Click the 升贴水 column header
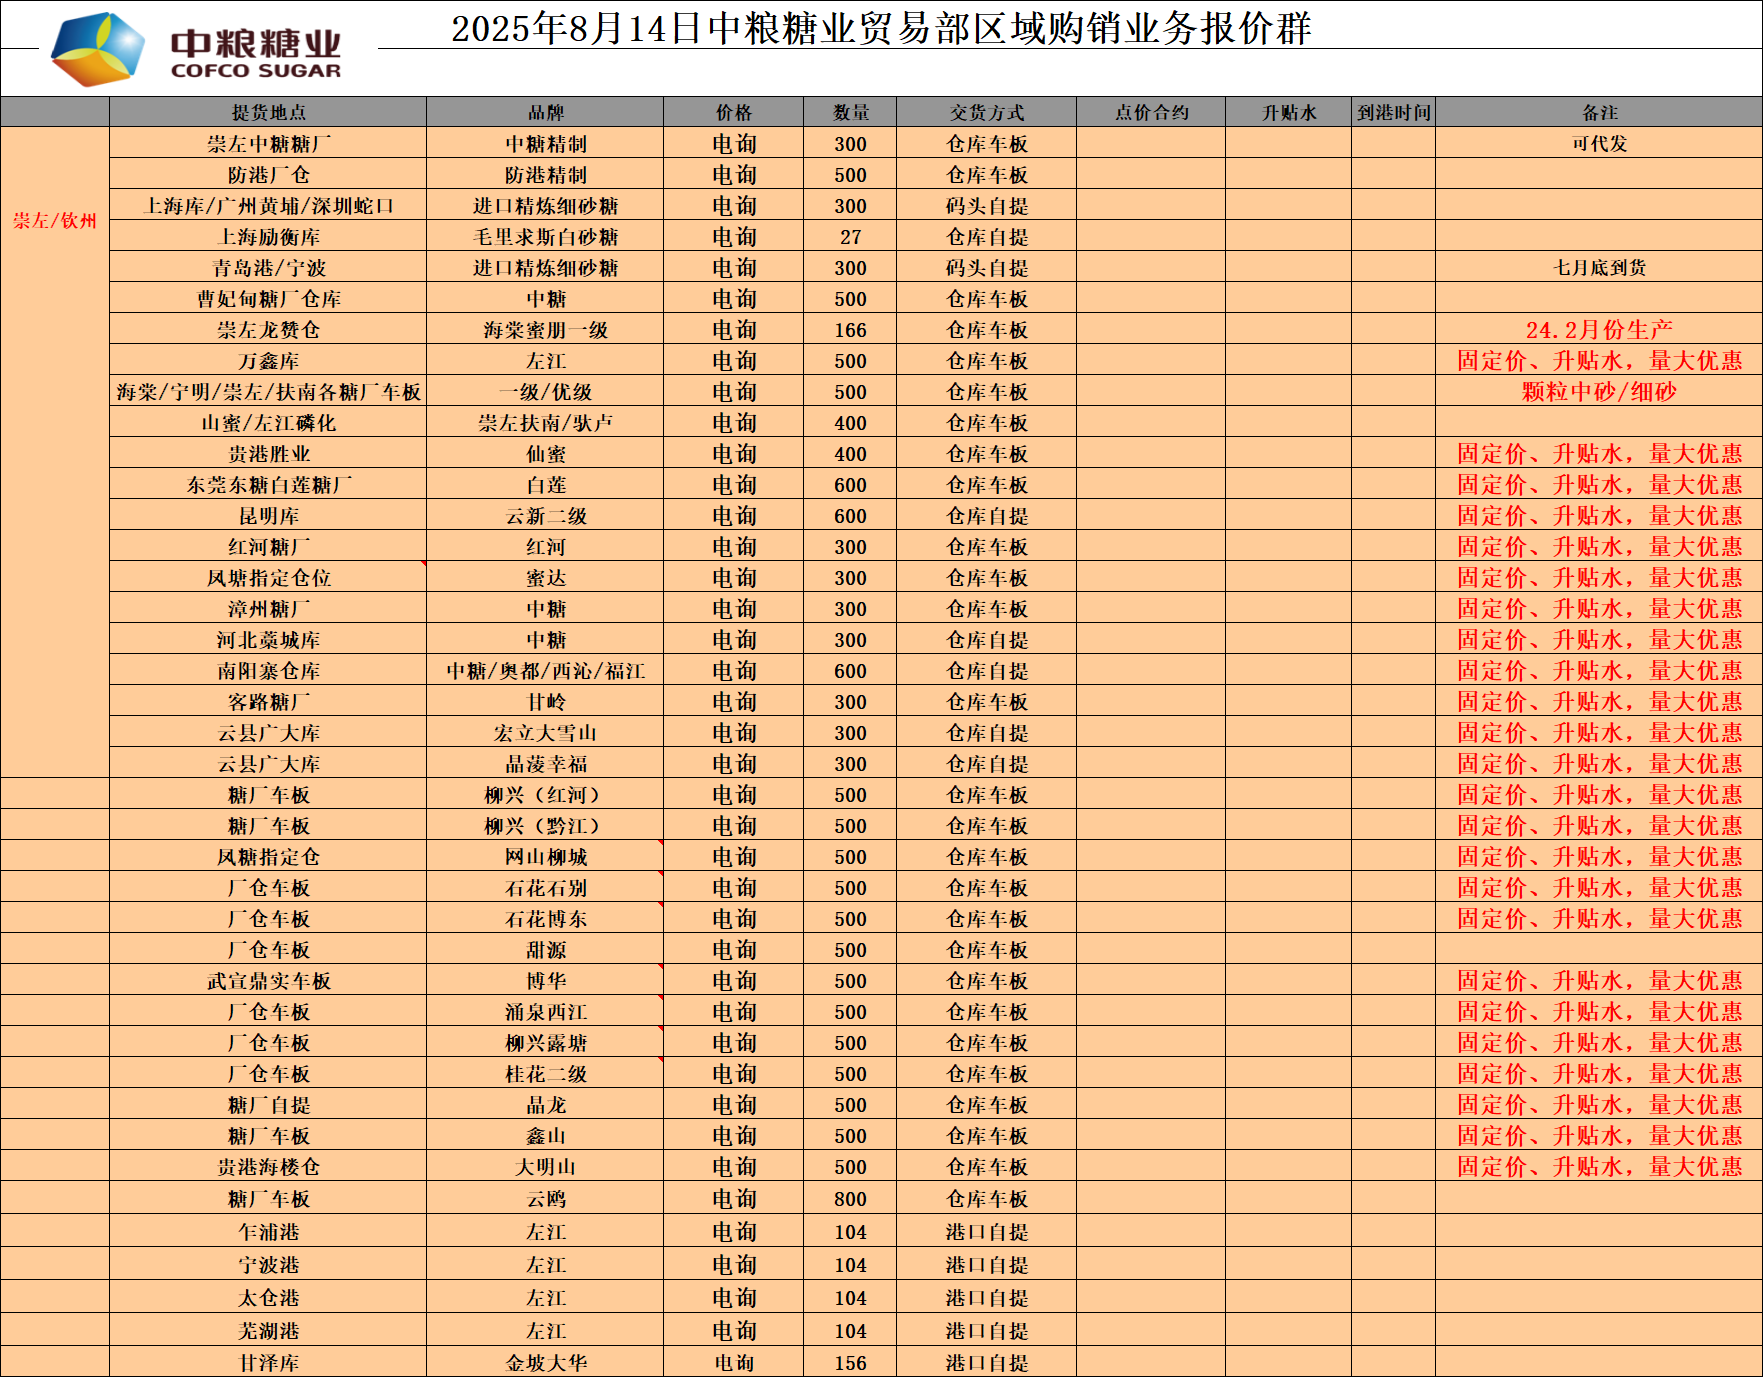The height and width of the screenshot is (1377, 1763). pyautogui.click(x=1288, y=112)
